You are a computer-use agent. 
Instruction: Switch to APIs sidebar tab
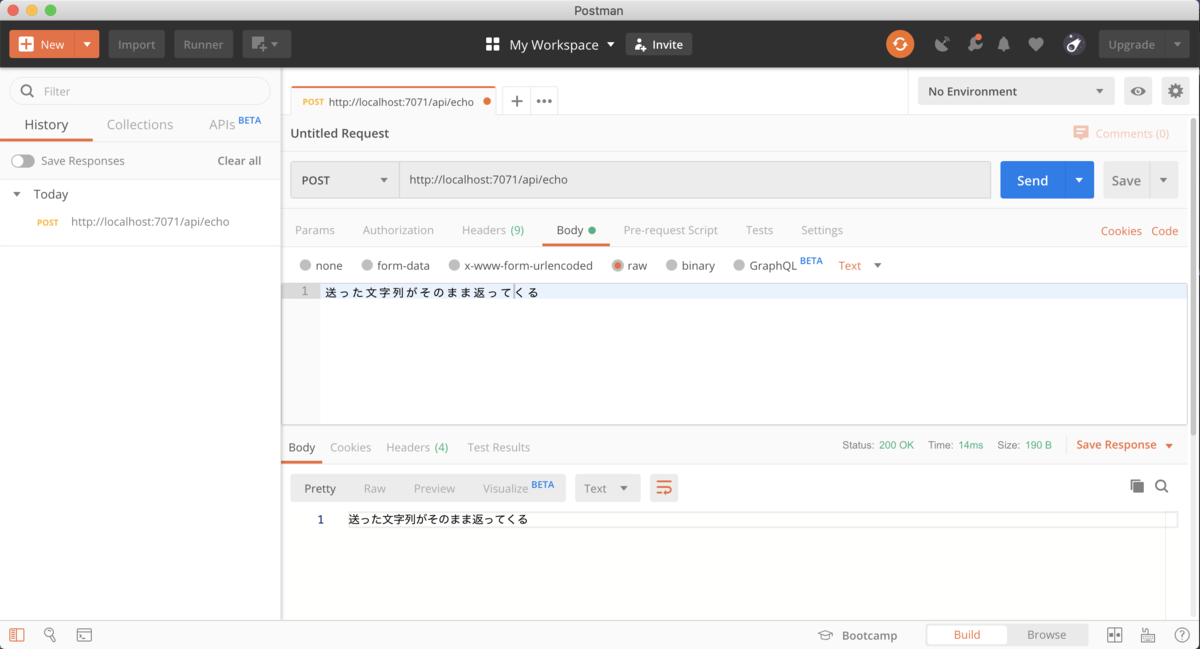tap(235, 124)
